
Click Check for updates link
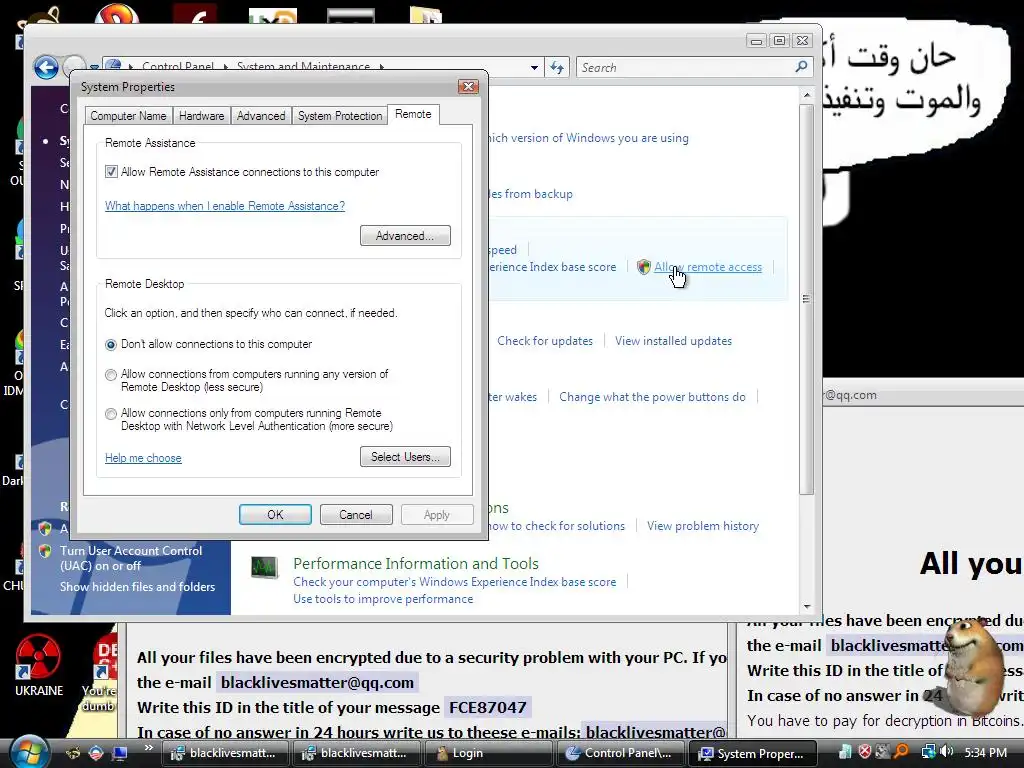pyautogui.click(x=545, y=341)
